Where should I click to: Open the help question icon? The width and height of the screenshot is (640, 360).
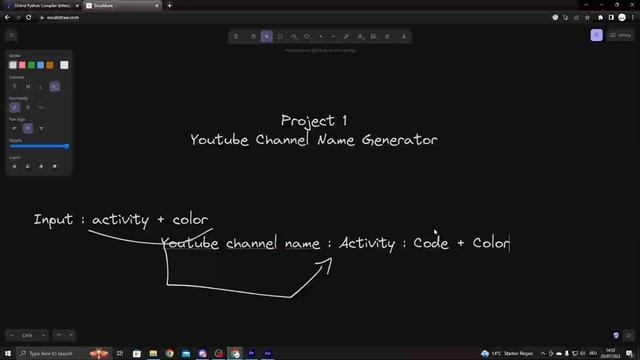[x=629, y=336]
